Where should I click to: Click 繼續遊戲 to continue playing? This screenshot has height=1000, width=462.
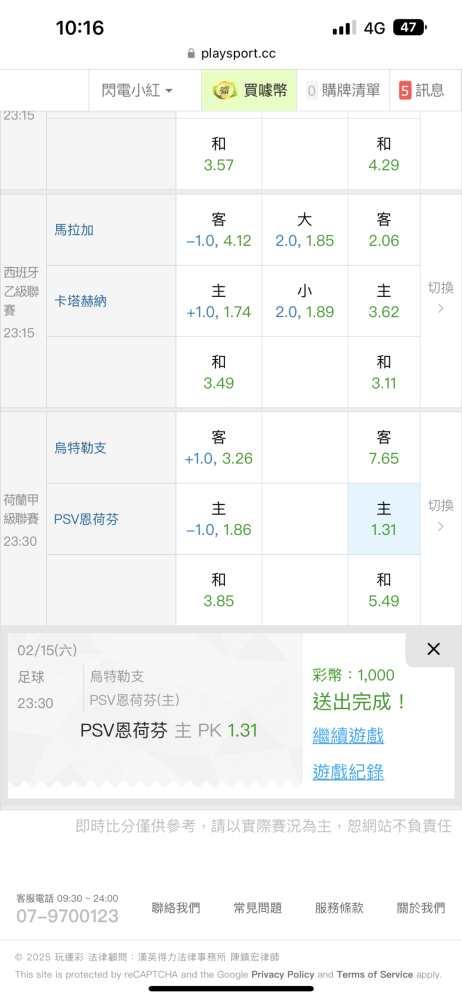[348, 736]
